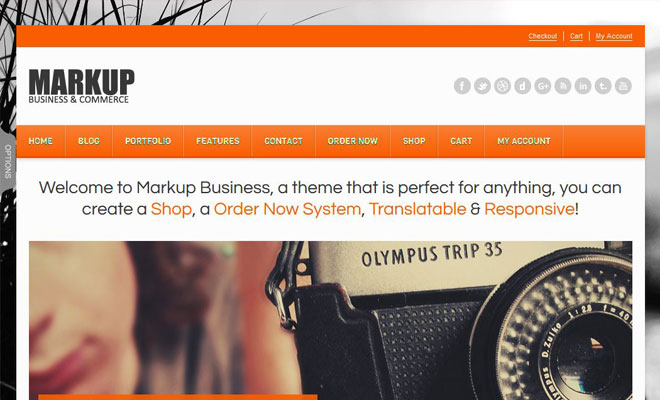
Task: Select Portfolio in the navigation bar
Action: point(148,141)
